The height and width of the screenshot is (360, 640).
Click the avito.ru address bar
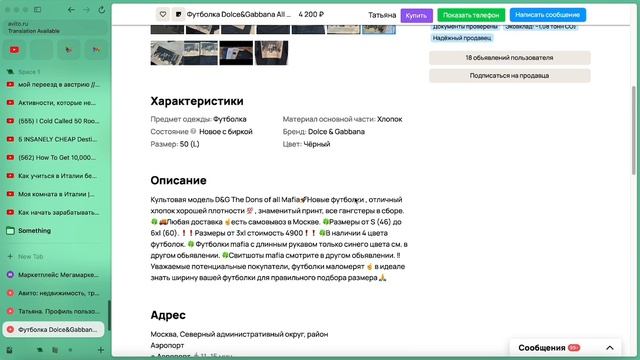55,27
